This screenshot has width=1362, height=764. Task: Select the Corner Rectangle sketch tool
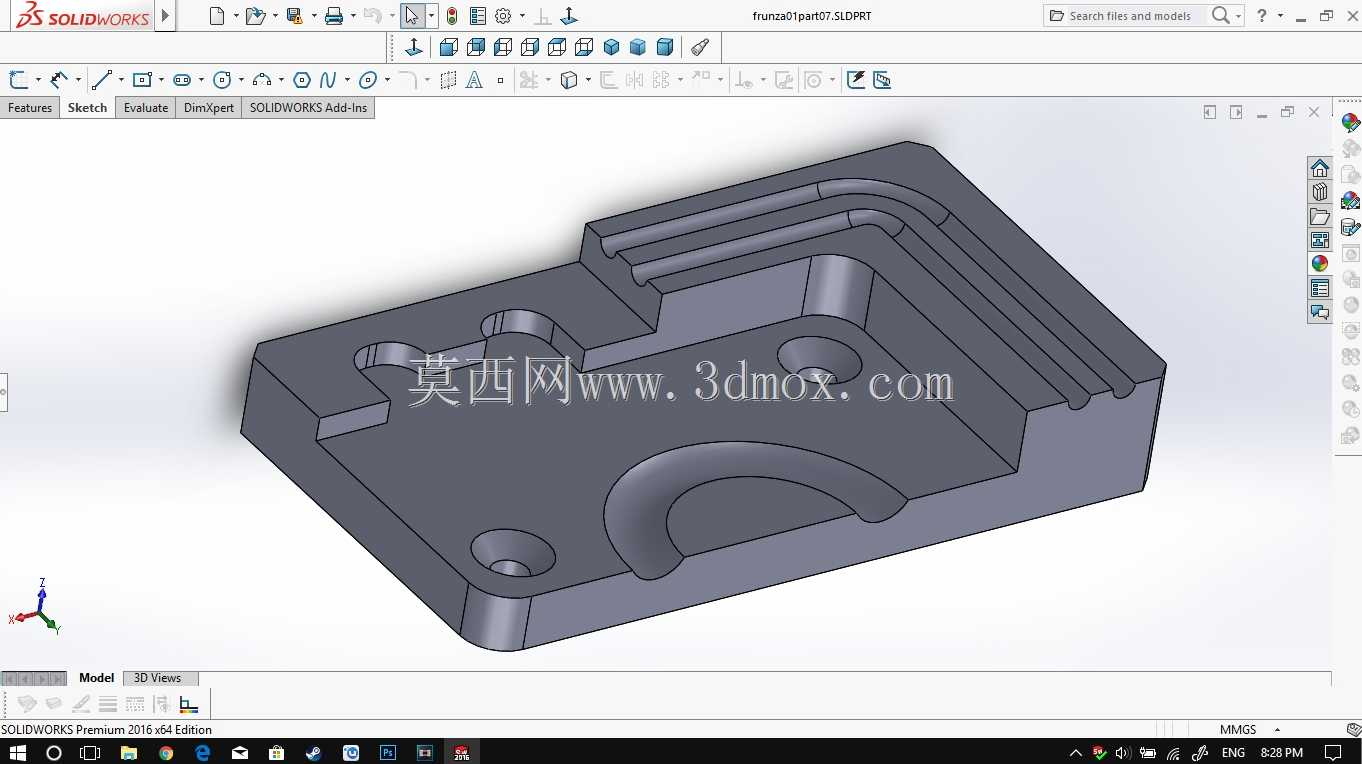pyautogui.click(x=142, y=80)
